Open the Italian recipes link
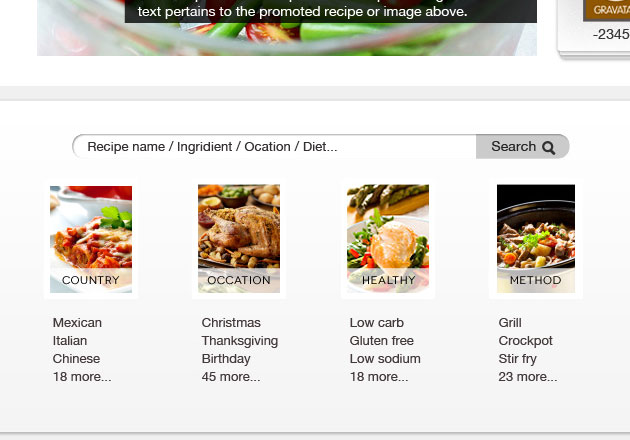Screen dimensions: 630x440 (70, 341)
